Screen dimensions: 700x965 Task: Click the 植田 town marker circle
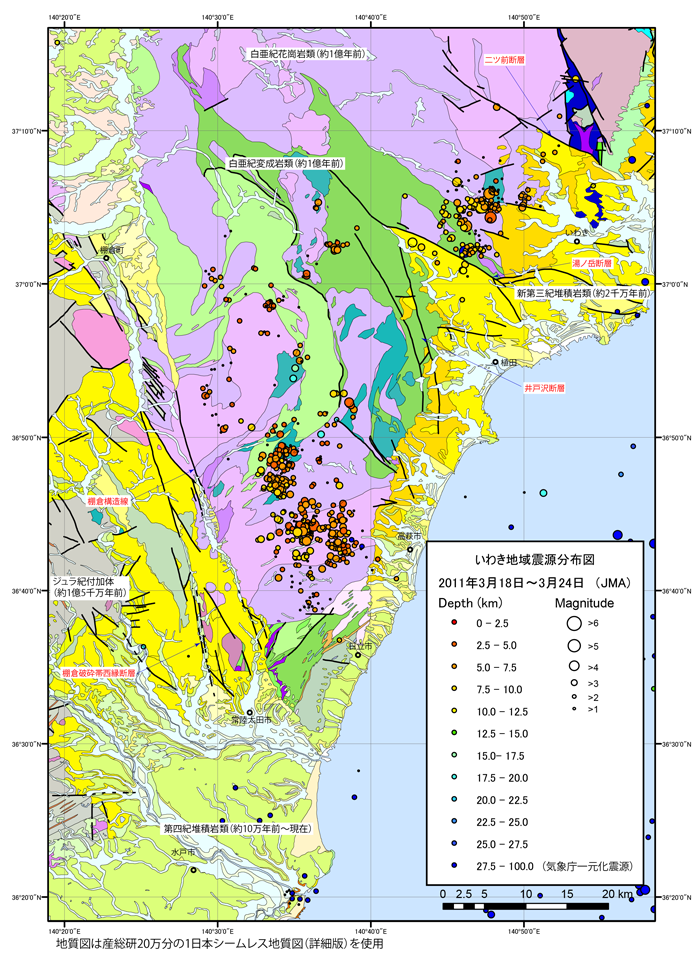[495, 362]
